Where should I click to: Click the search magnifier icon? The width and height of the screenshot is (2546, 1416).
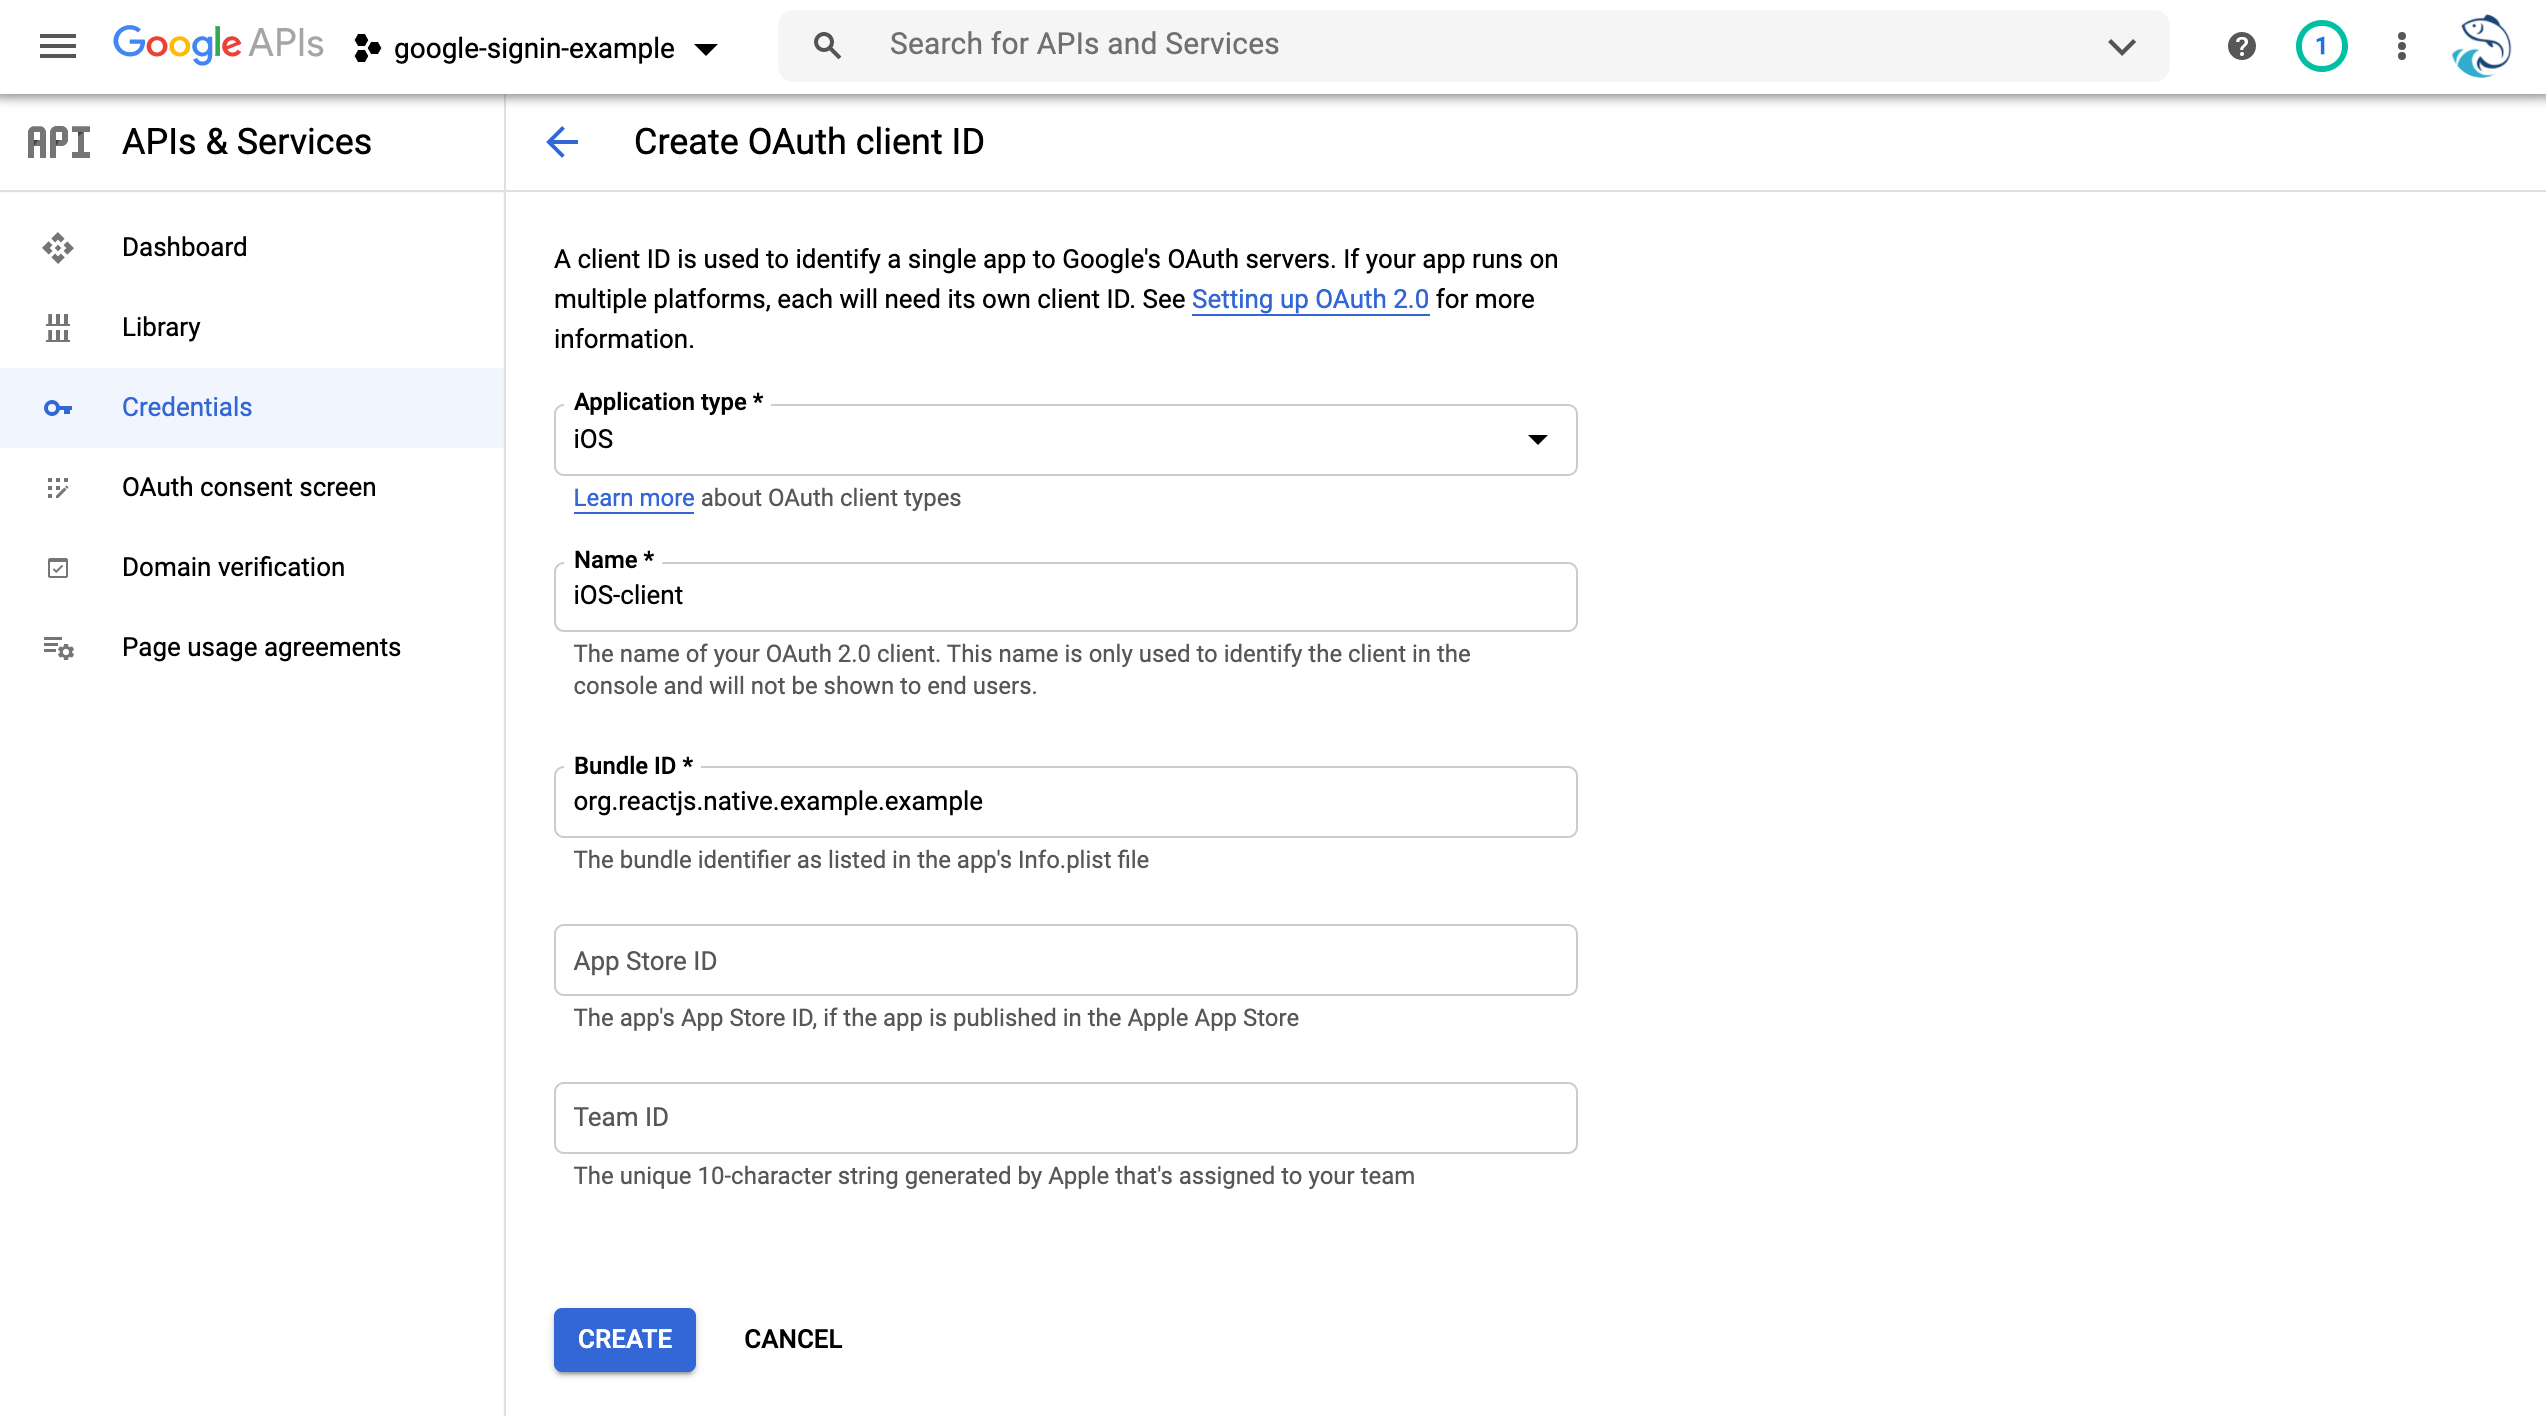click(826, 45)
